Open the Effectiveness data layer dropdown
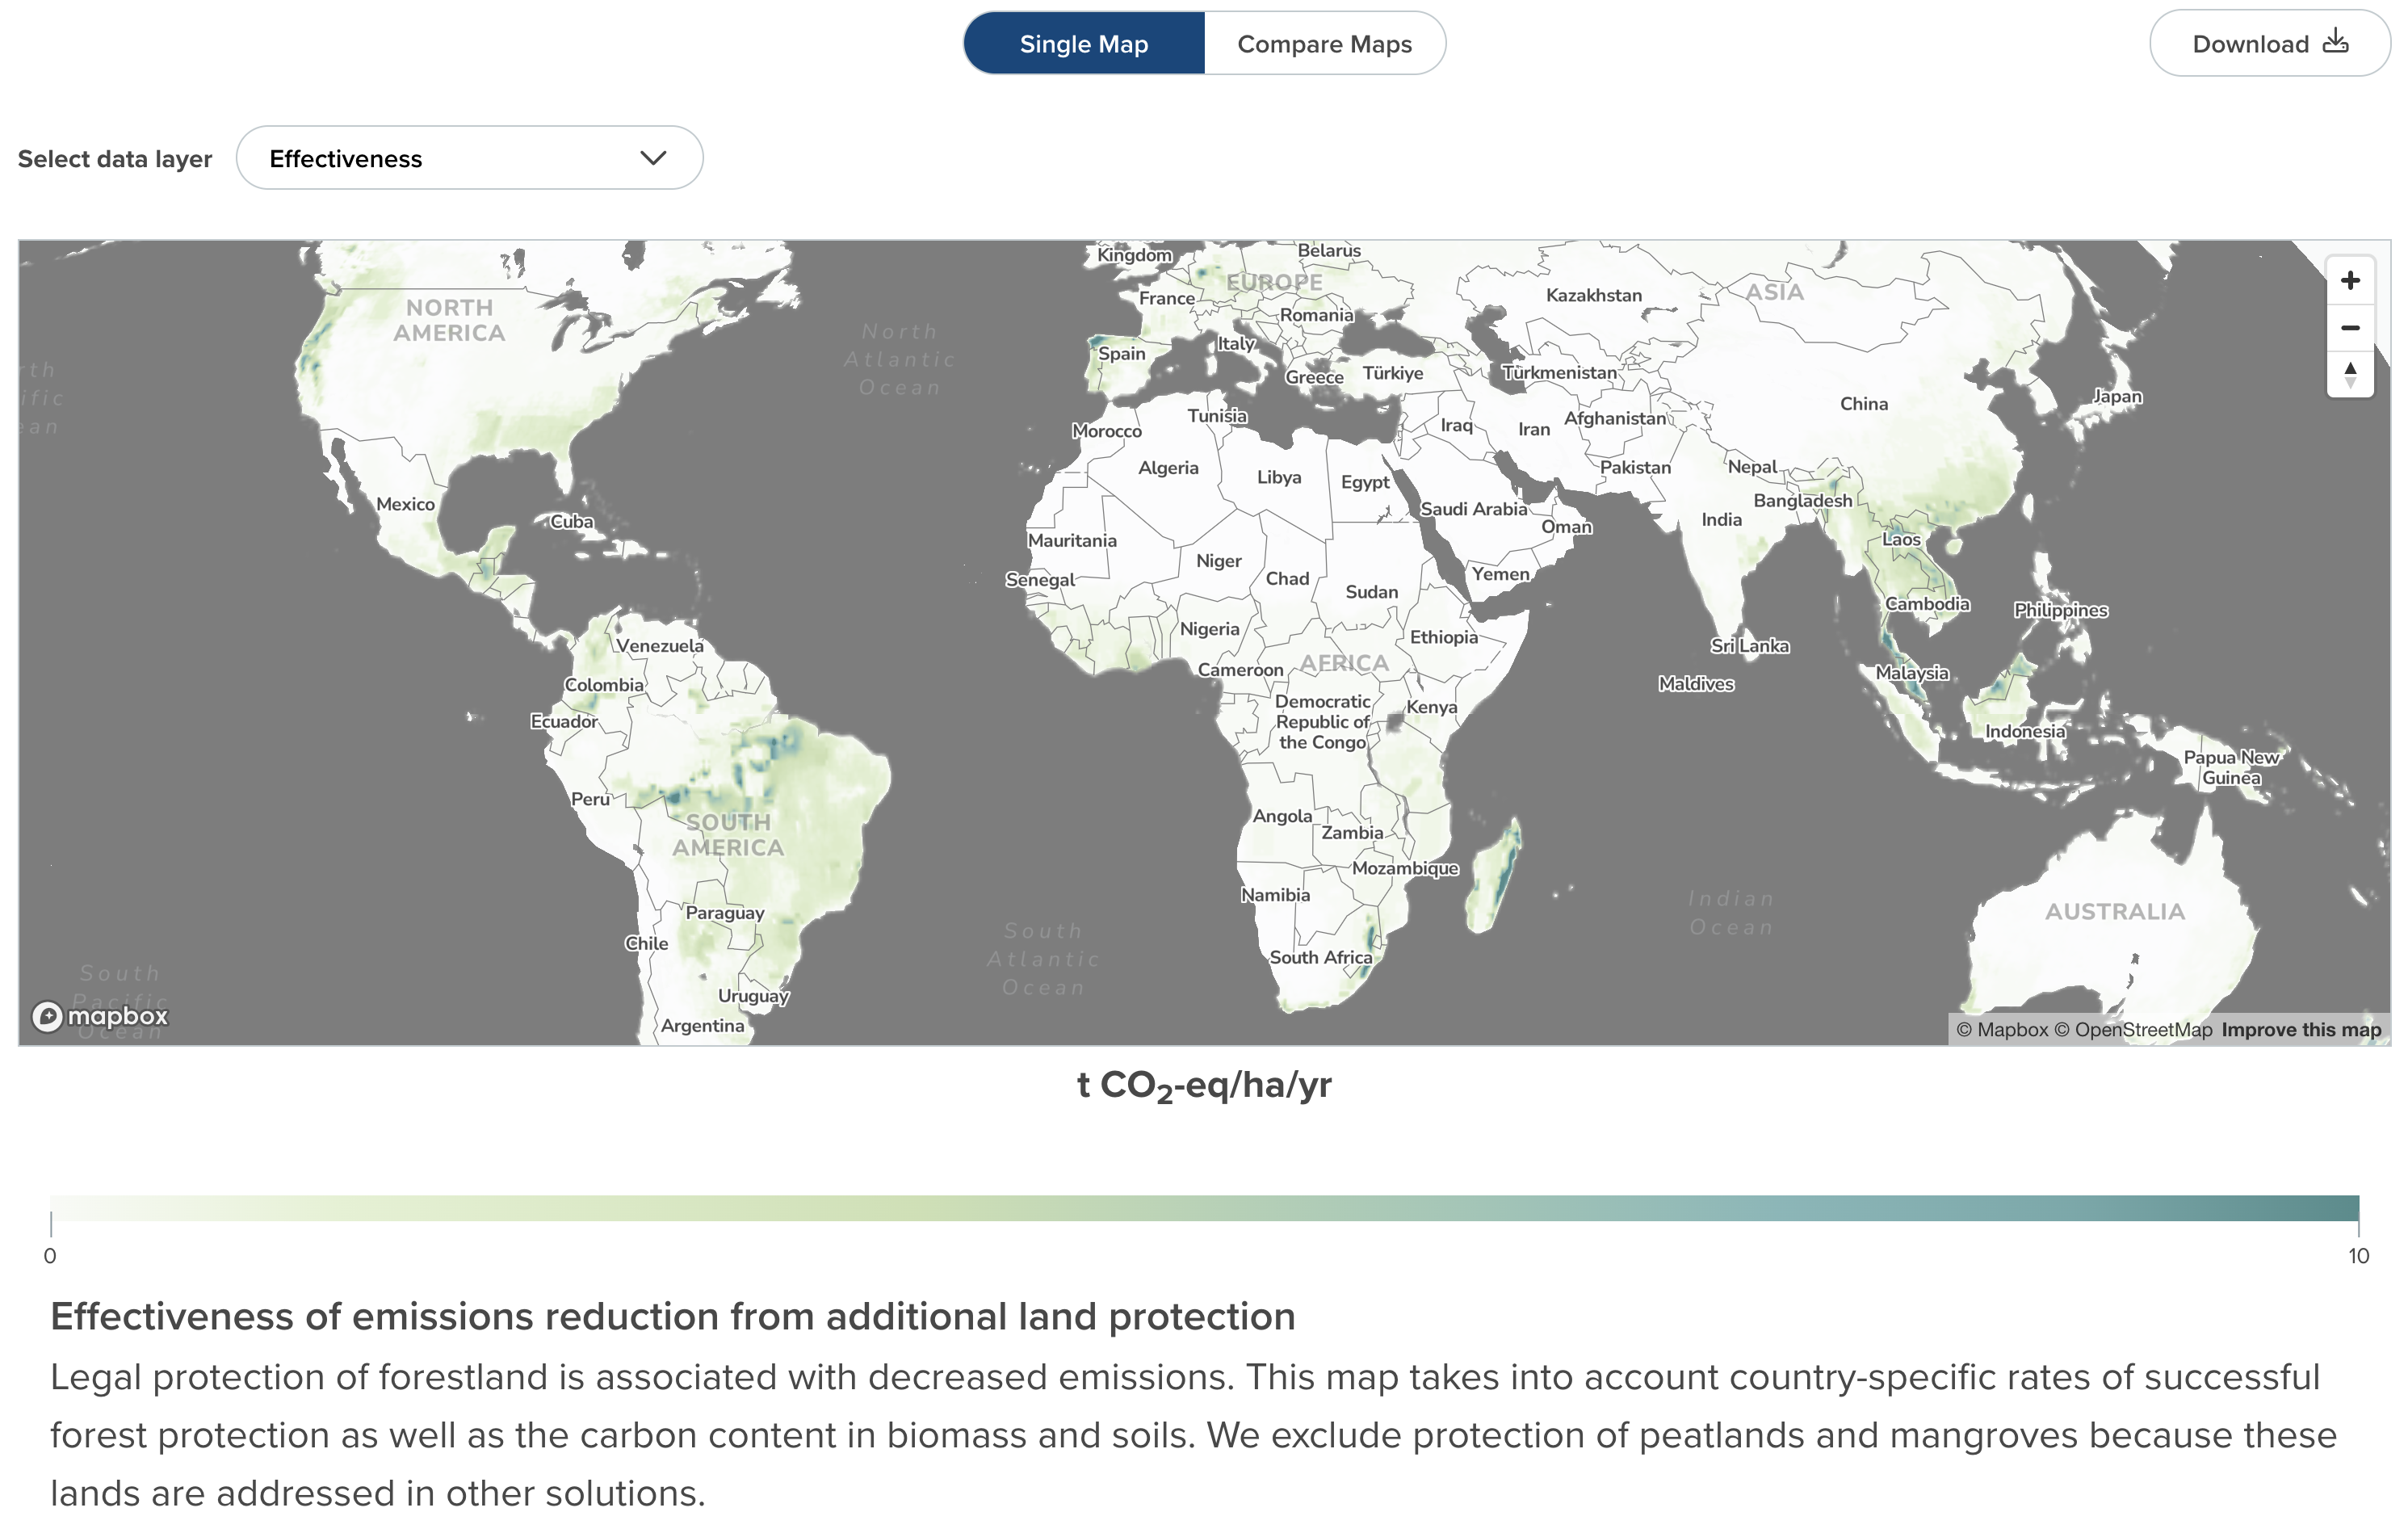2408x1533 pixels. (x=469, y=158)
